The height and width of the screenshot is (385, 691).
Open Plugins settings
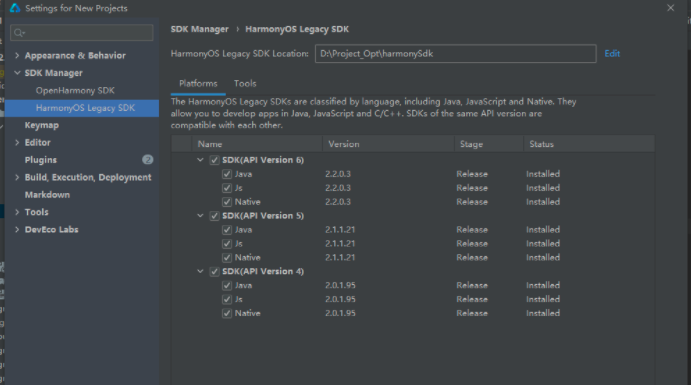point(41,160)
